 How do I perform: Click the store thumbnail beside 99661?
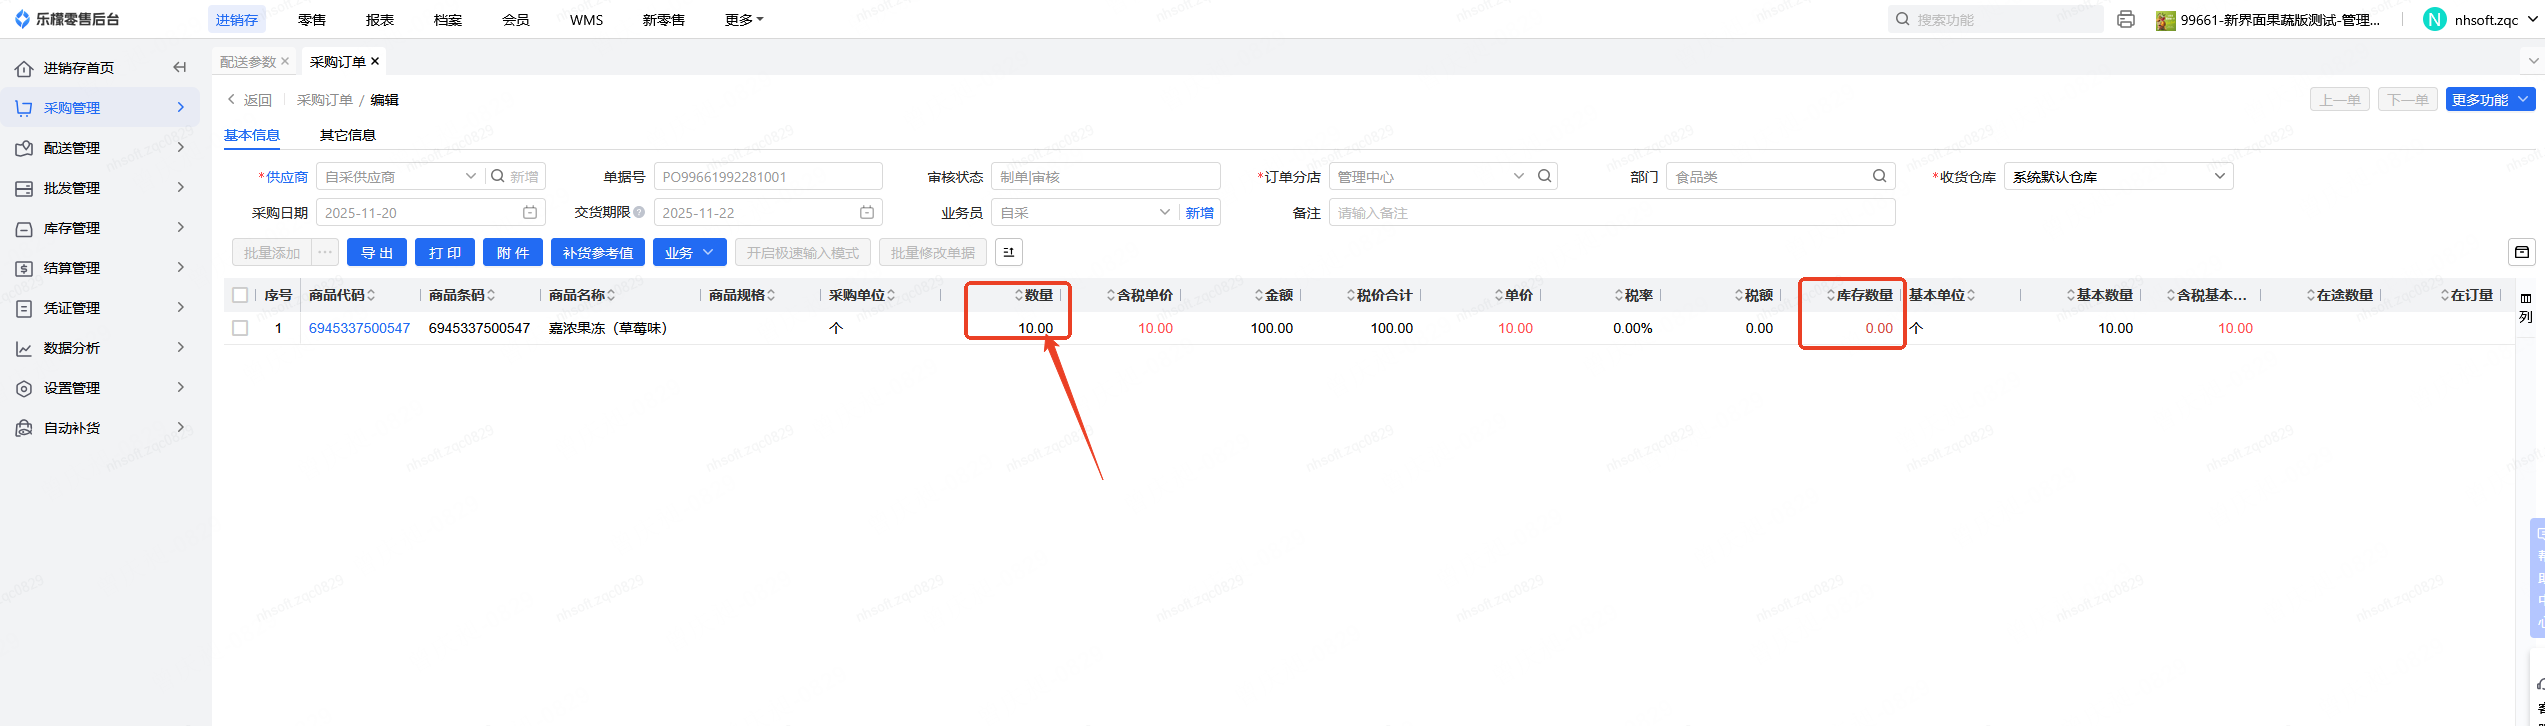[x=2166, y=20]
